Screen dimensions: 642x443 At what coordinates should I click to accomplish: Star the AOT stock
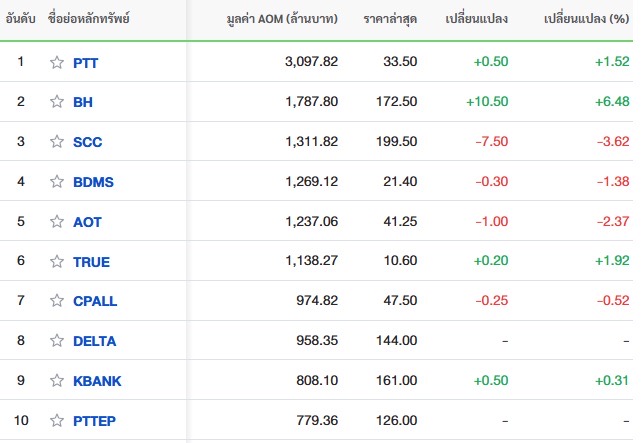[x=57, y=222]
